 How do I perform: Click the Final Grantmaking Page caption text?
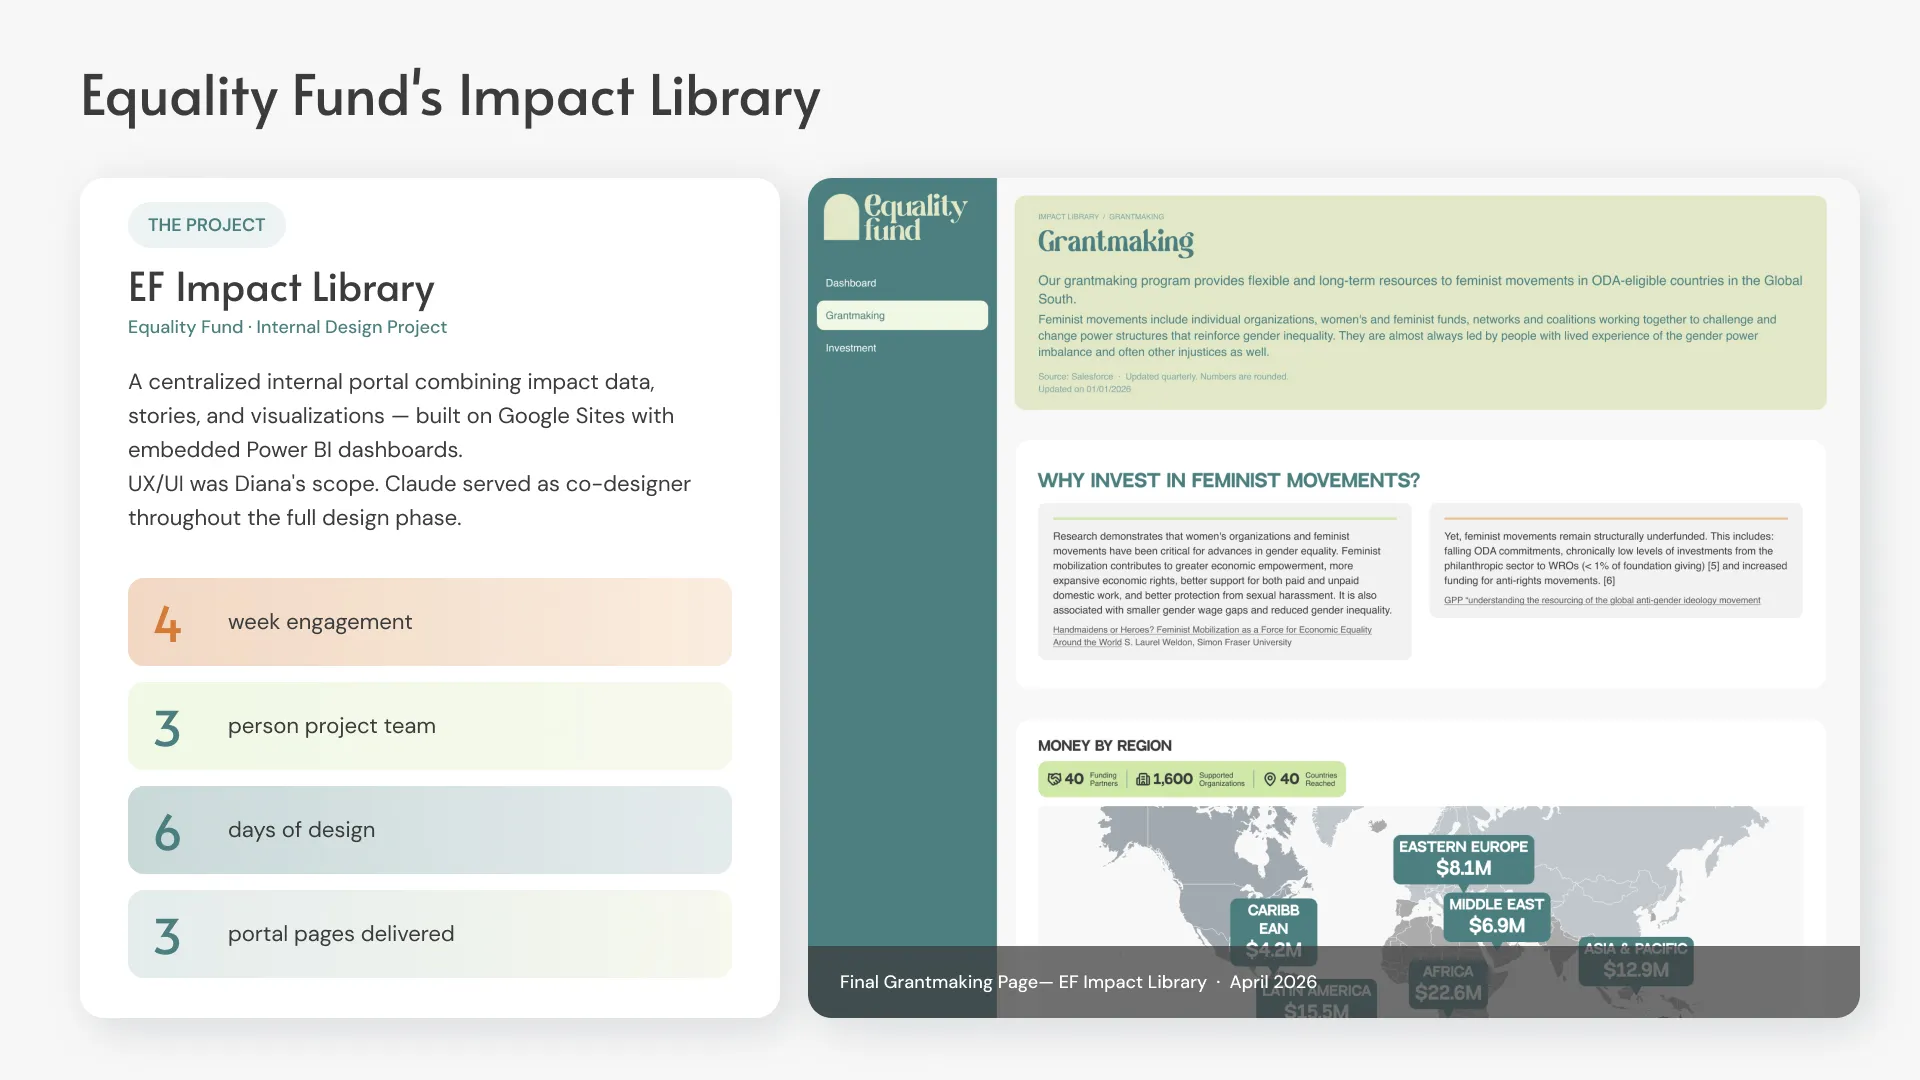pyautogui.click(x=1078, y=982)
